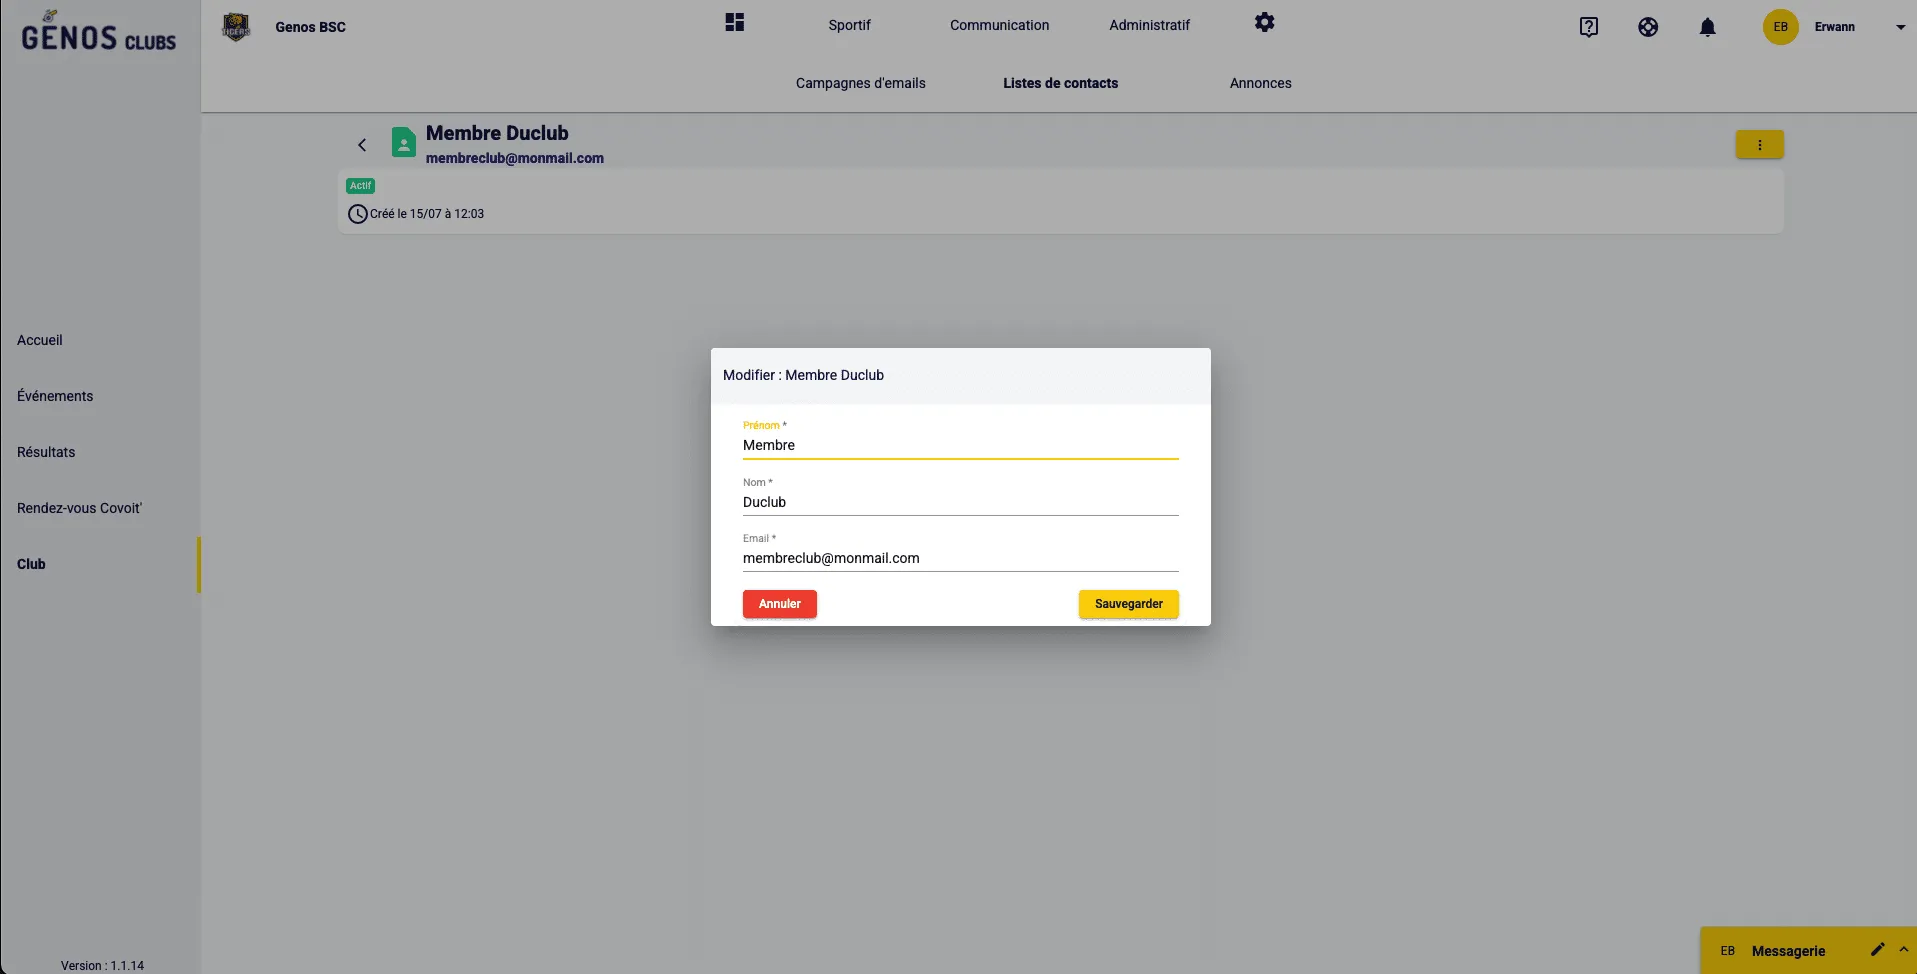
Task: Open the settings gear icon
Action: point(1264,23)
